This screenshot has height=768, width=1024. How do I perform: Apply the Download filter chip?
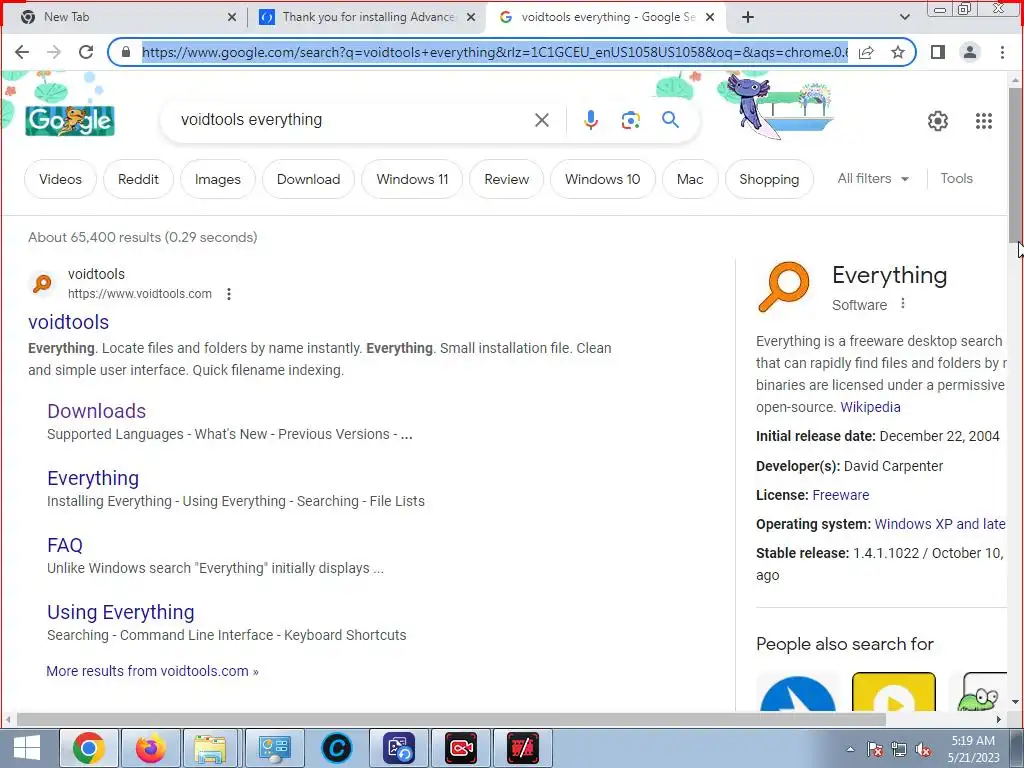pos(308,179)
